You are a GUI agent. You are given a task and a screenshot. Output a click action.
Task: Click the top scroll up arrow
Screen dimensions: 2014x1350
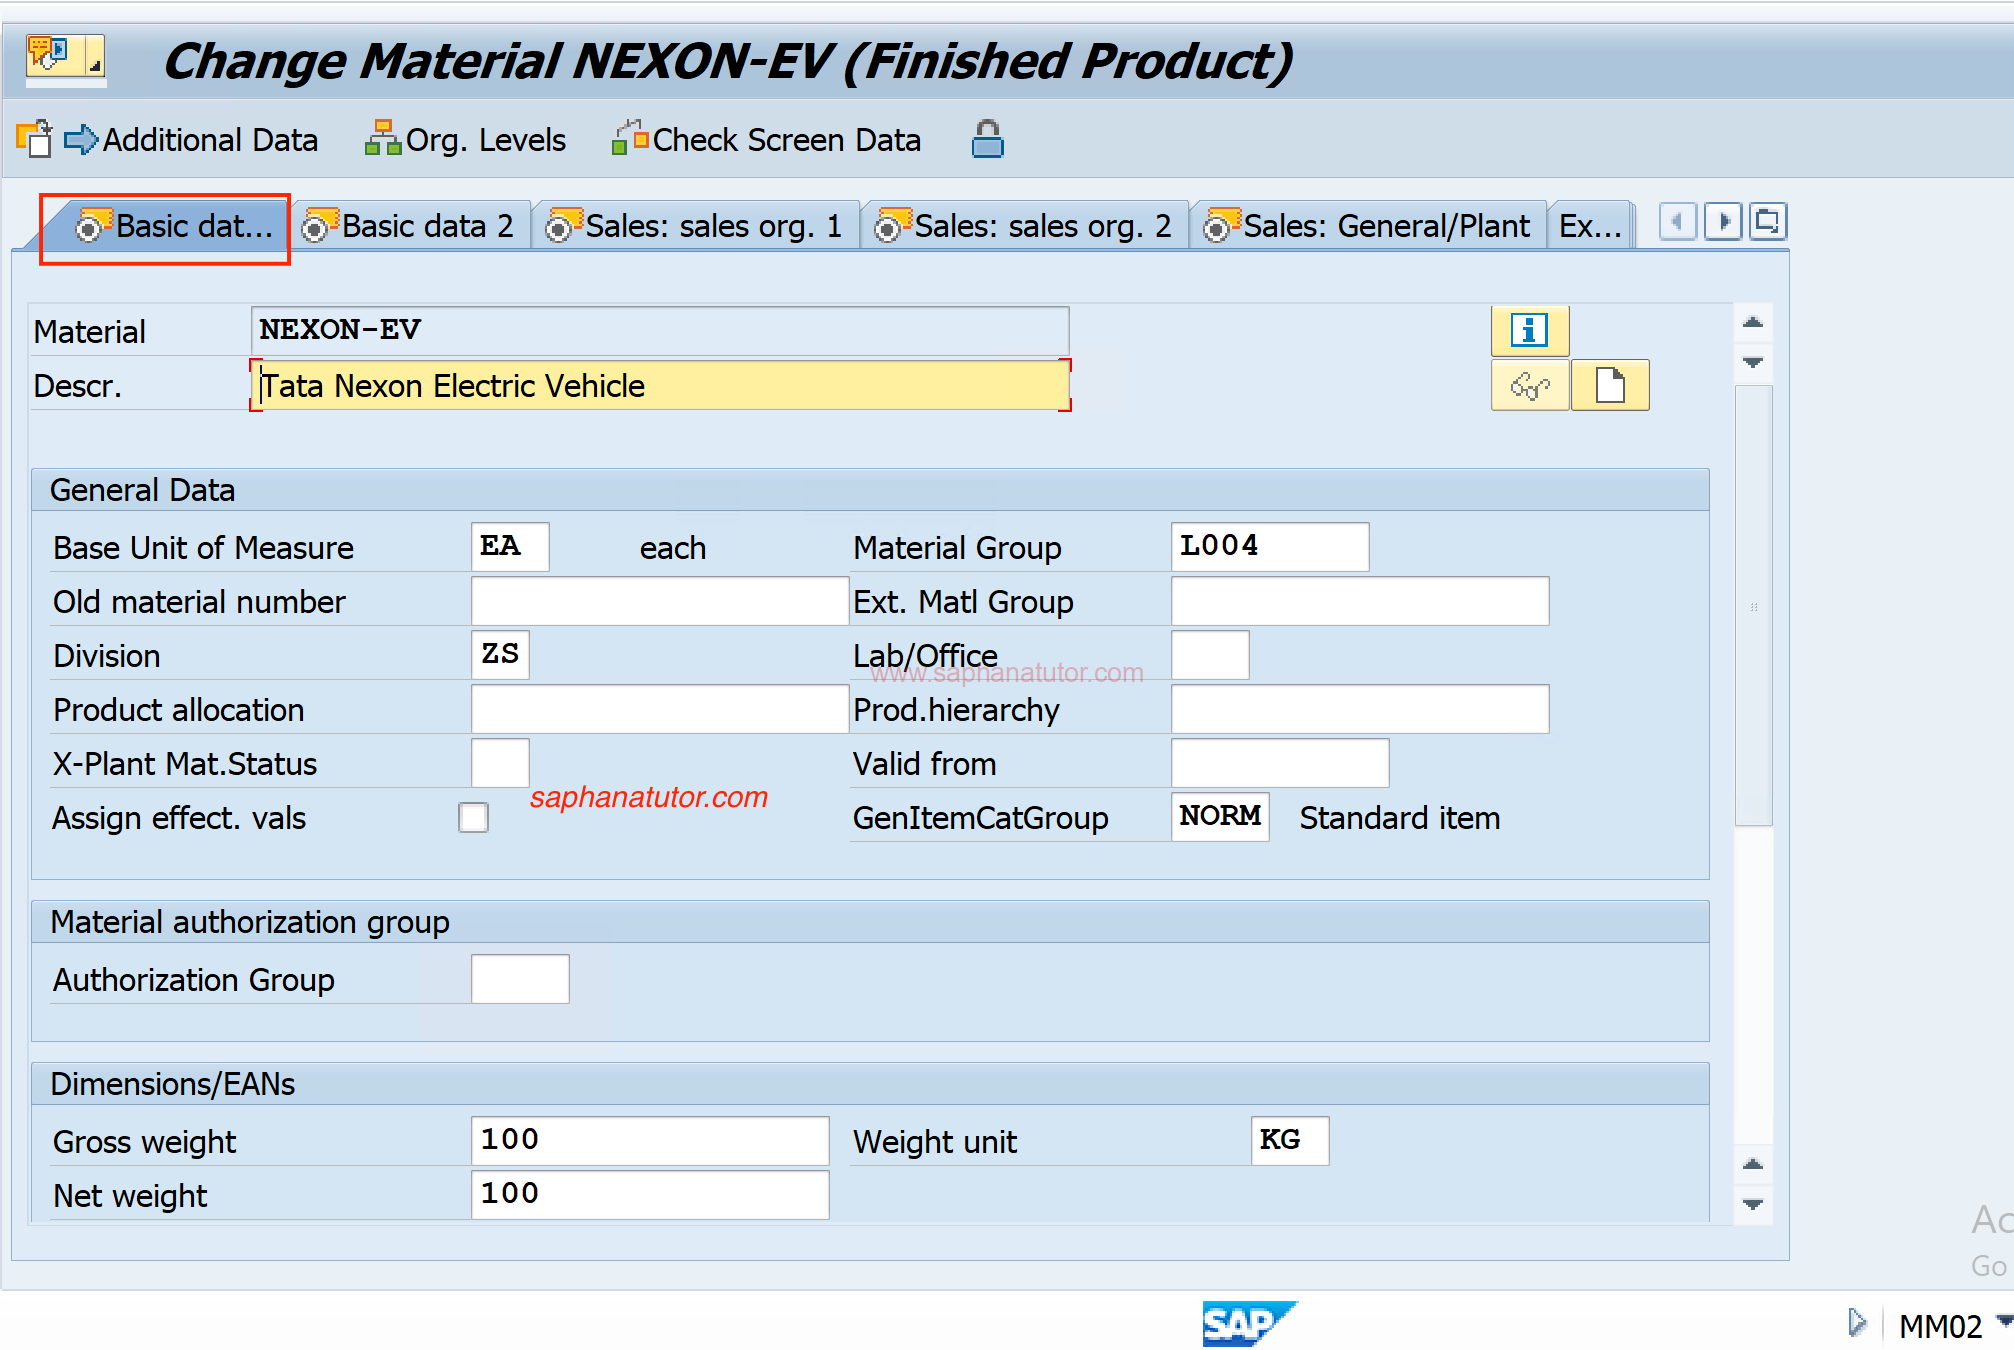tap(1753, 322)
